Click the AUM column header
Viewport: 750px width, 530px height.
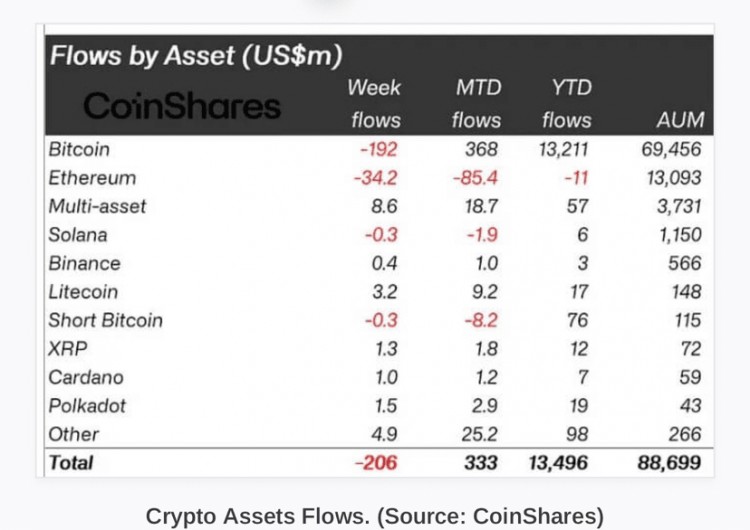pyautogui.click(x=679, y=121)
